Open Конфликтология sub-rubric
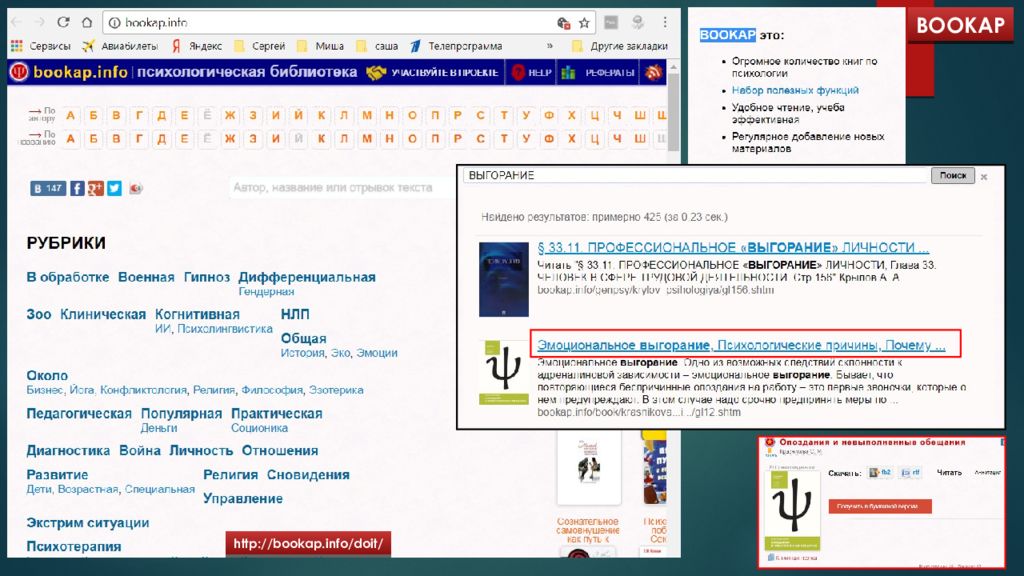The image size is (1024, 576). point(143,390)
